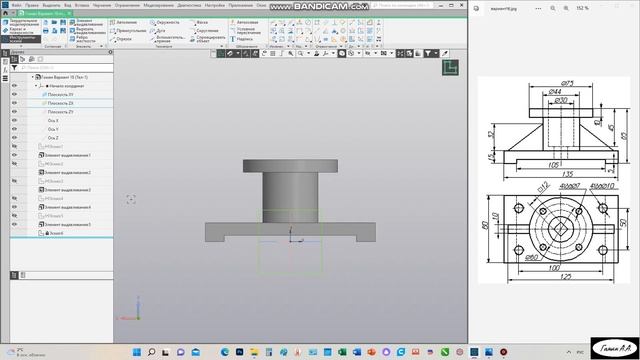Click the save icon in ribbon
The width and height of the screenshot is (640, 360).
point(63,22)
